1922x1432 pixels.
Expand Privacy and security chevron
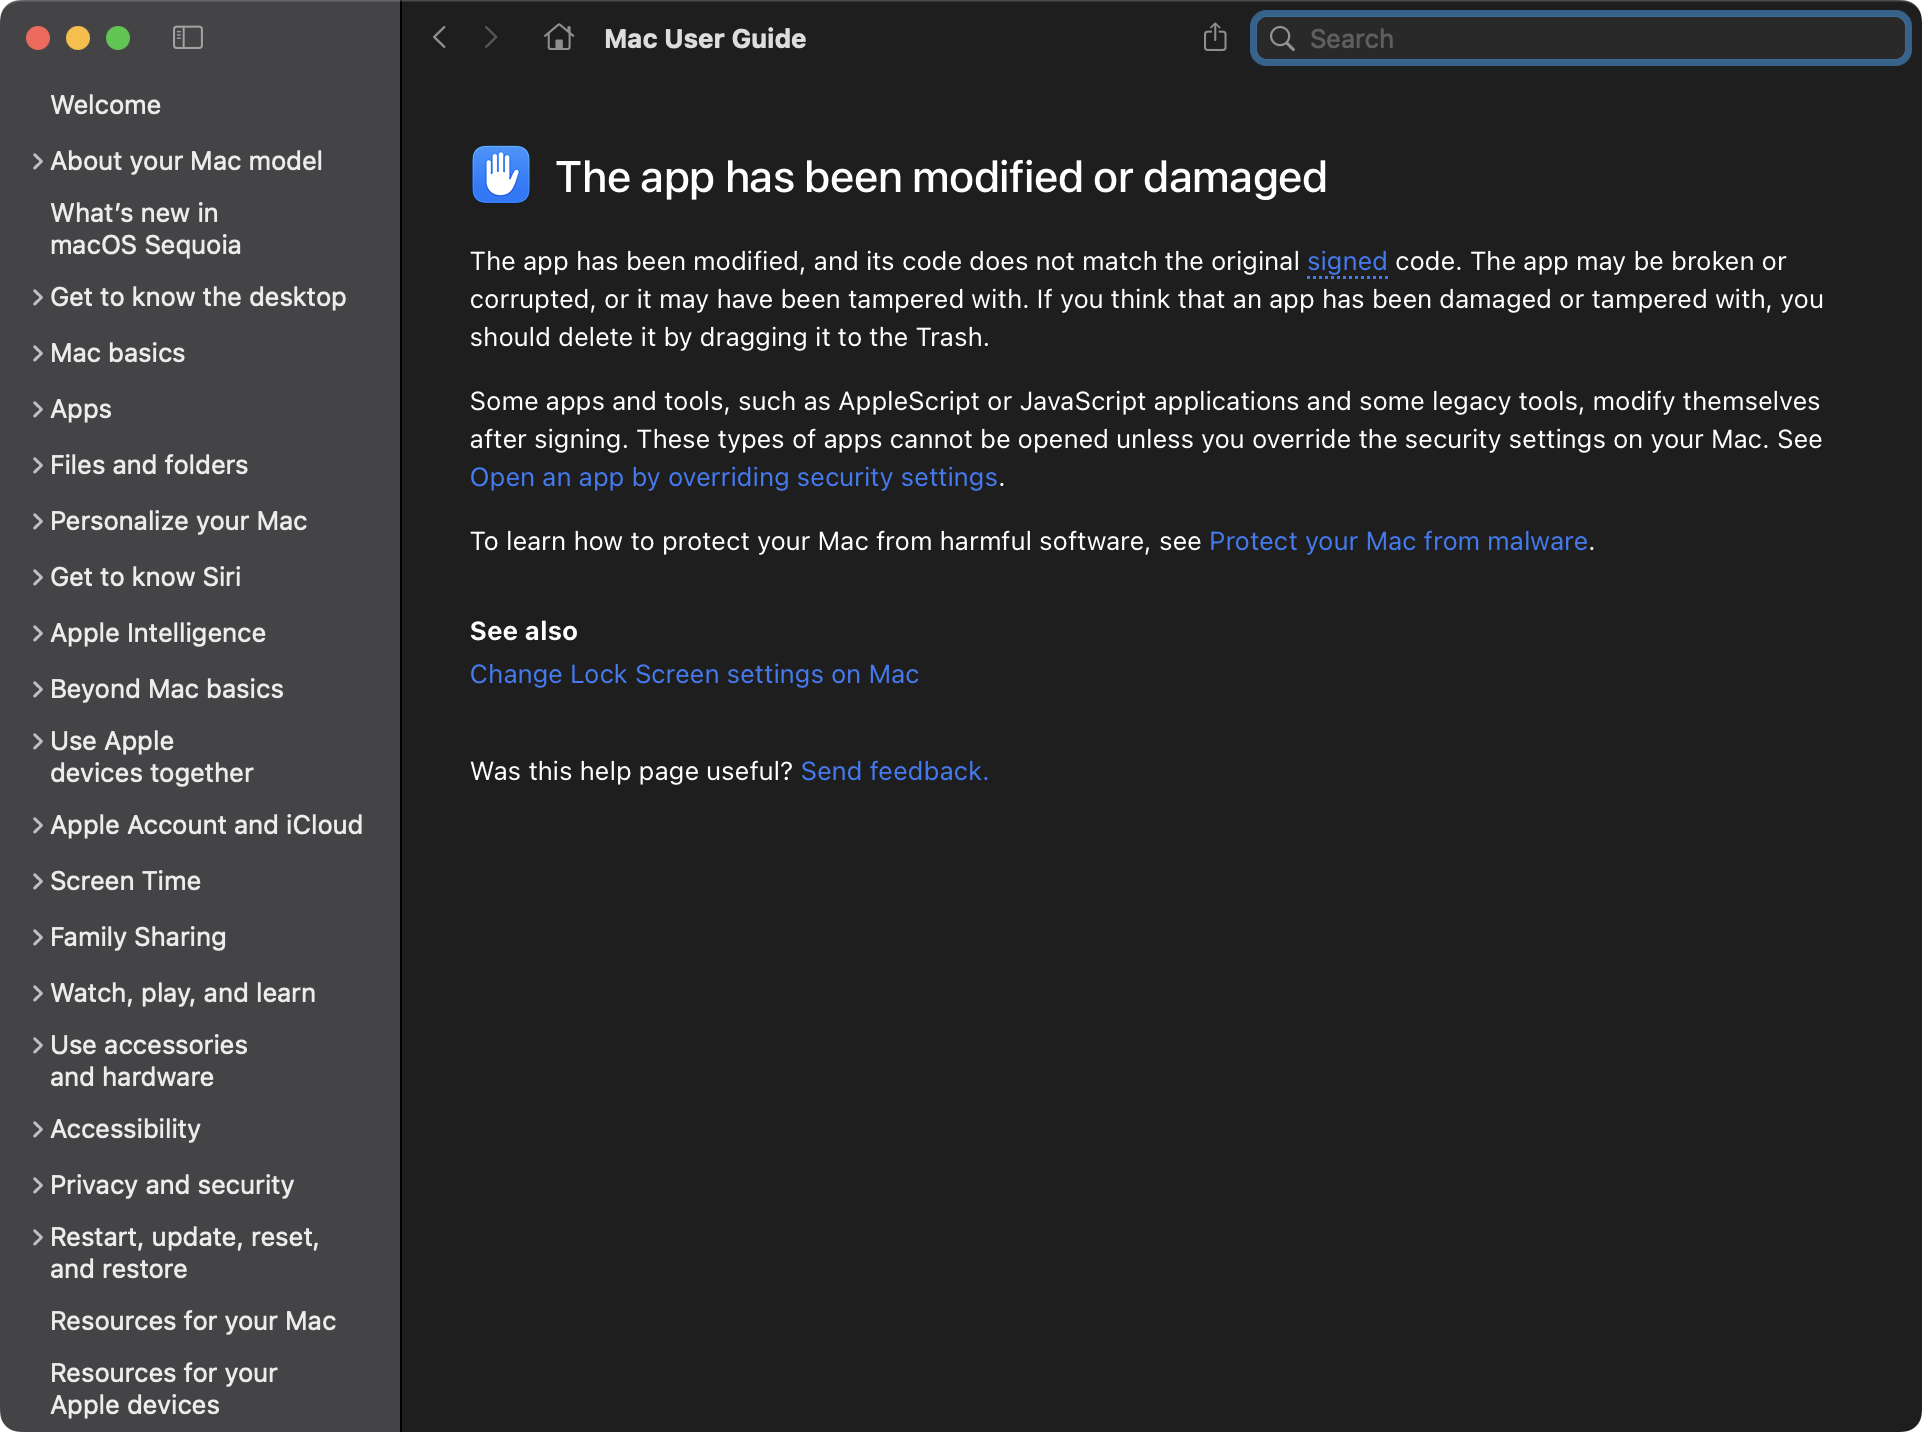tap(37, 1185)
